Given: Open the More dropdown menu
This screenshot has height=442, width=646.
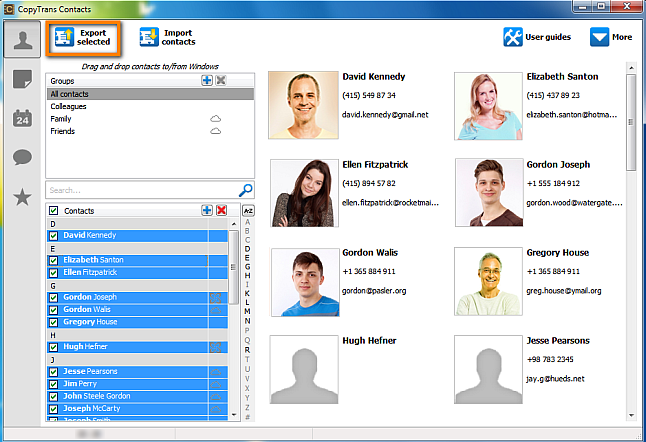Looking at the screenshot, I should [x=611, y=37].
